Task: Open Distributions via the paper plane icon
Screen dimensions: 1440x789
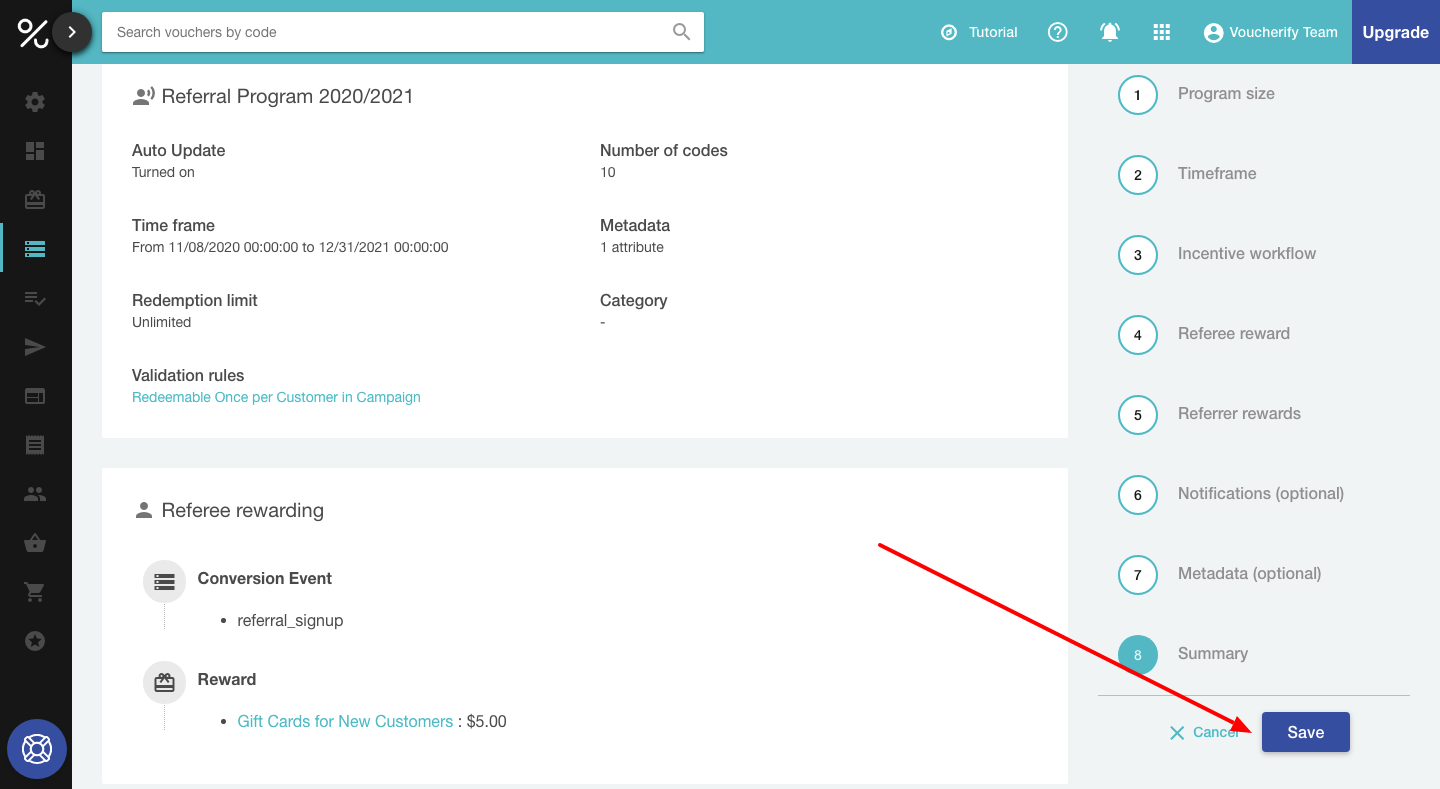Action: click(35, 346)
